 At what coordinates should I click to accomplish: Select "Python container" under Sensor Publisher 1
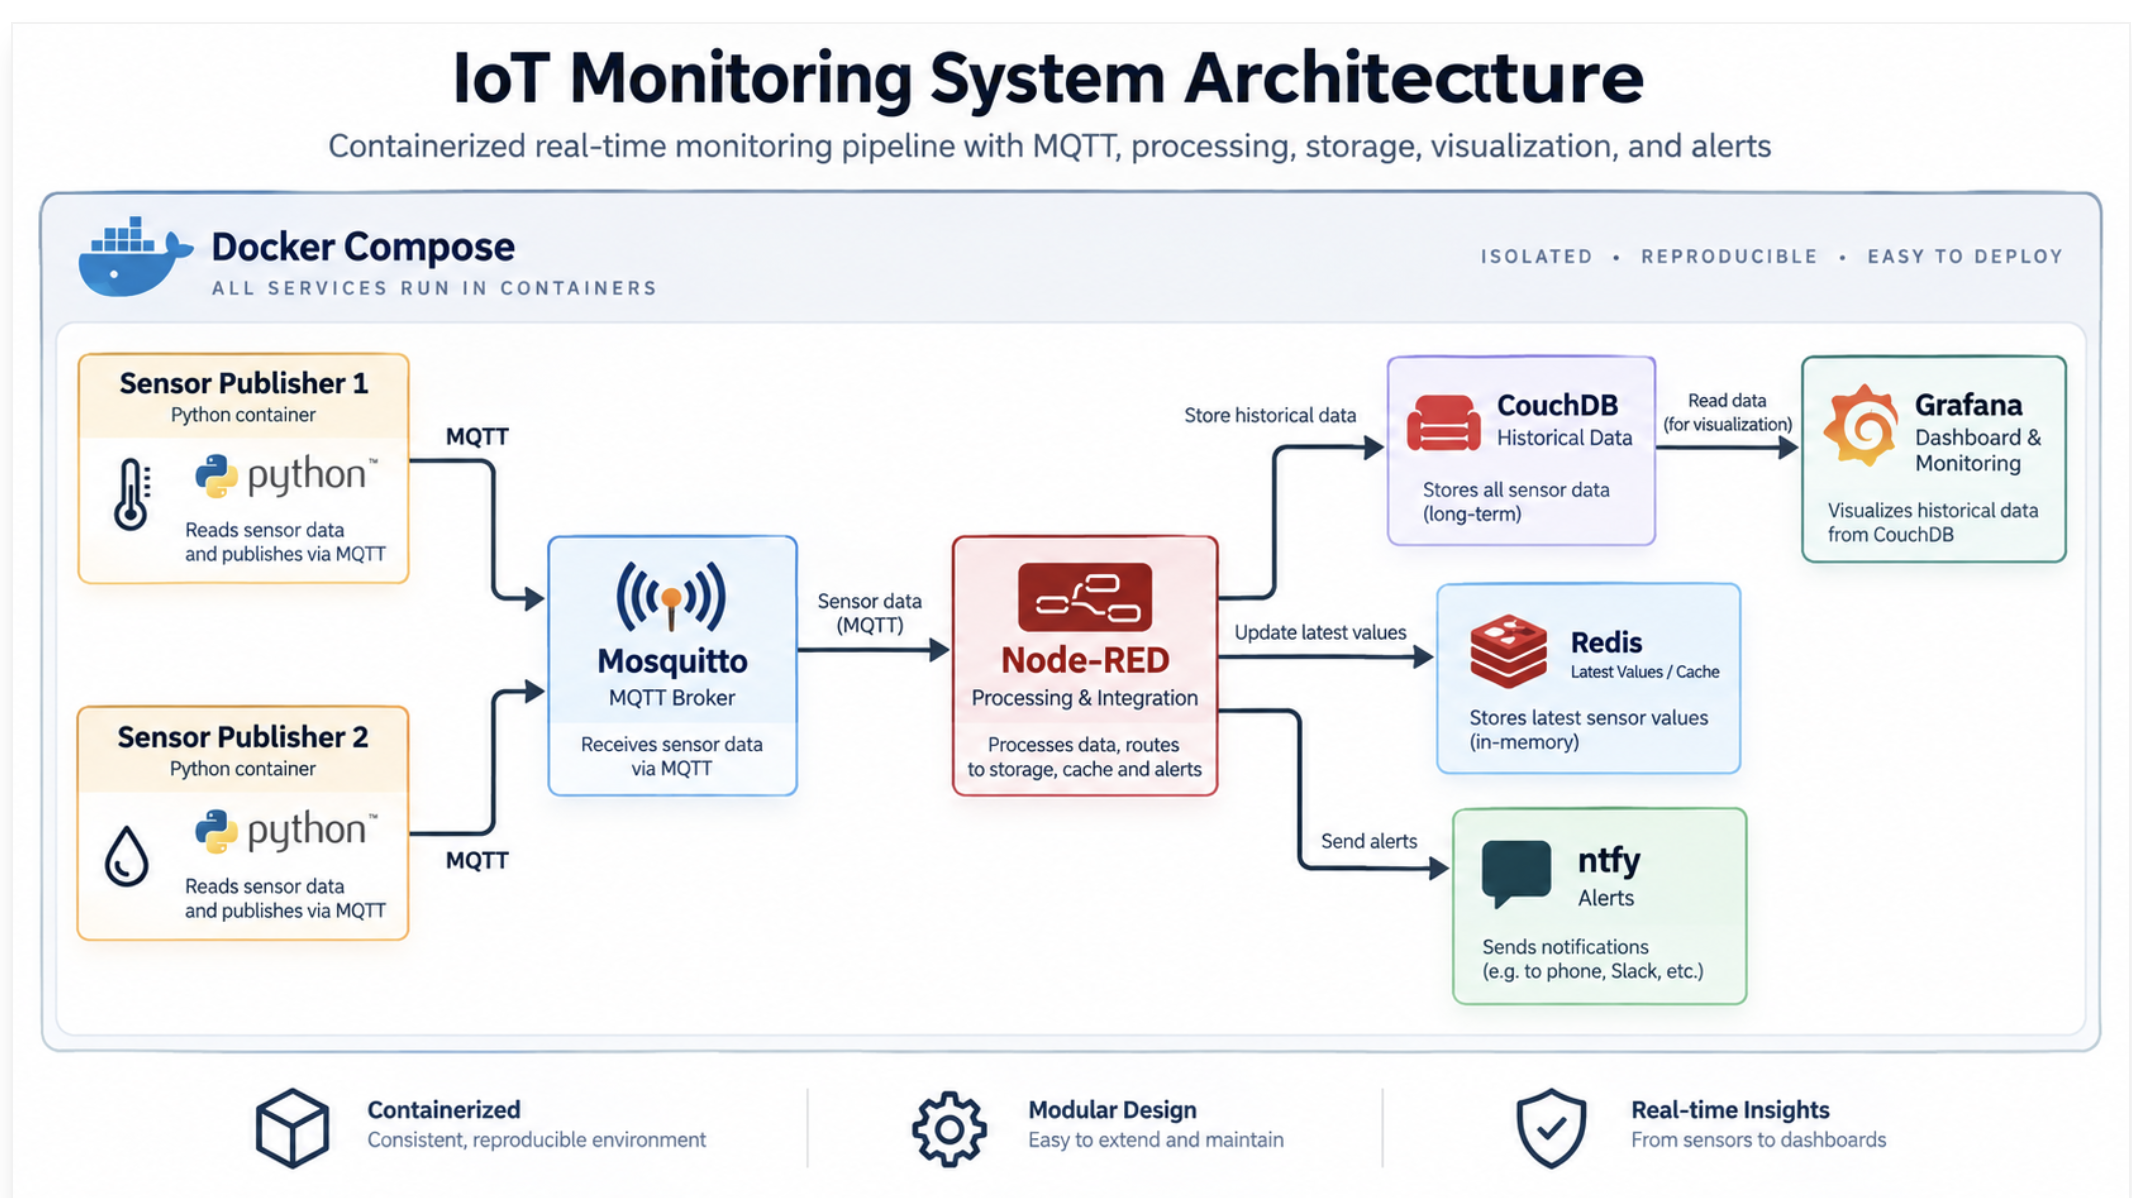pos(243,415)
